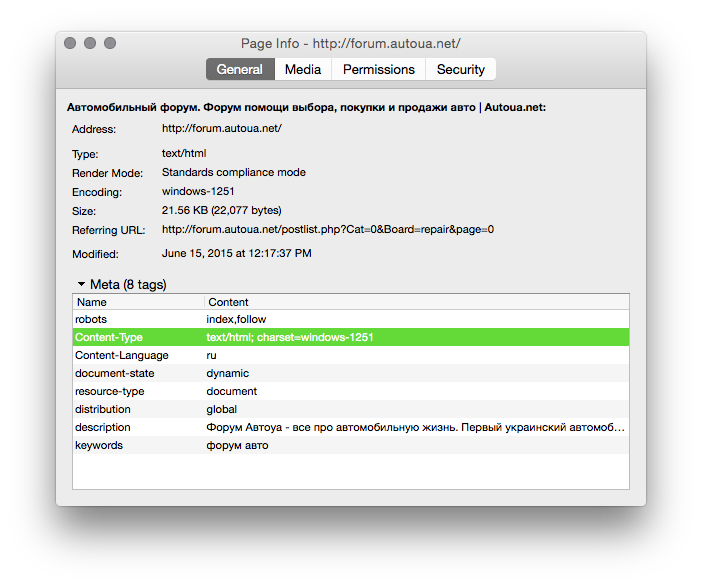This screenshot has height=586, width=702.
Task: Click the Name column header
Action: point(138,302)
